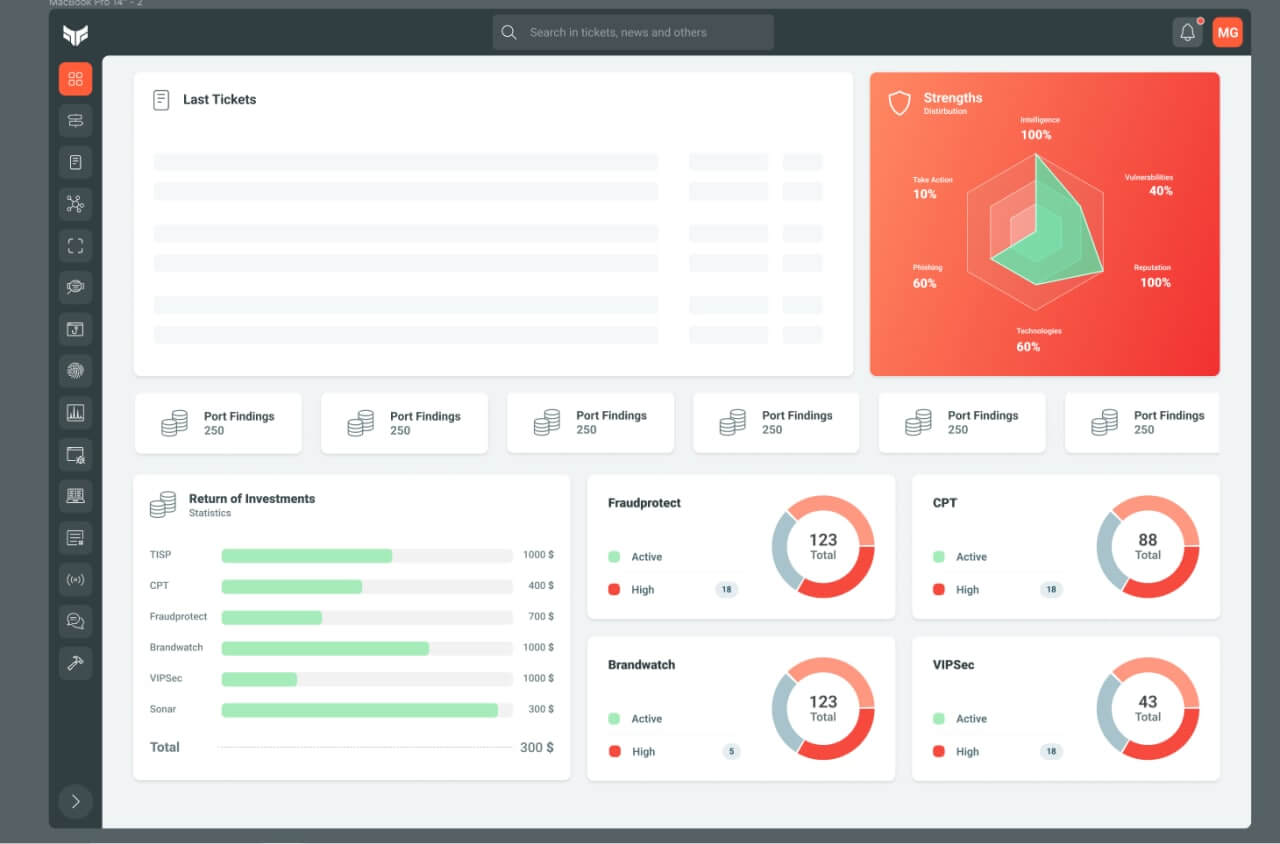Viewport: 1280px width, 844px height.
Task: Select the broadcast signal icon in sidebar
Action: (x=75, y=579)
